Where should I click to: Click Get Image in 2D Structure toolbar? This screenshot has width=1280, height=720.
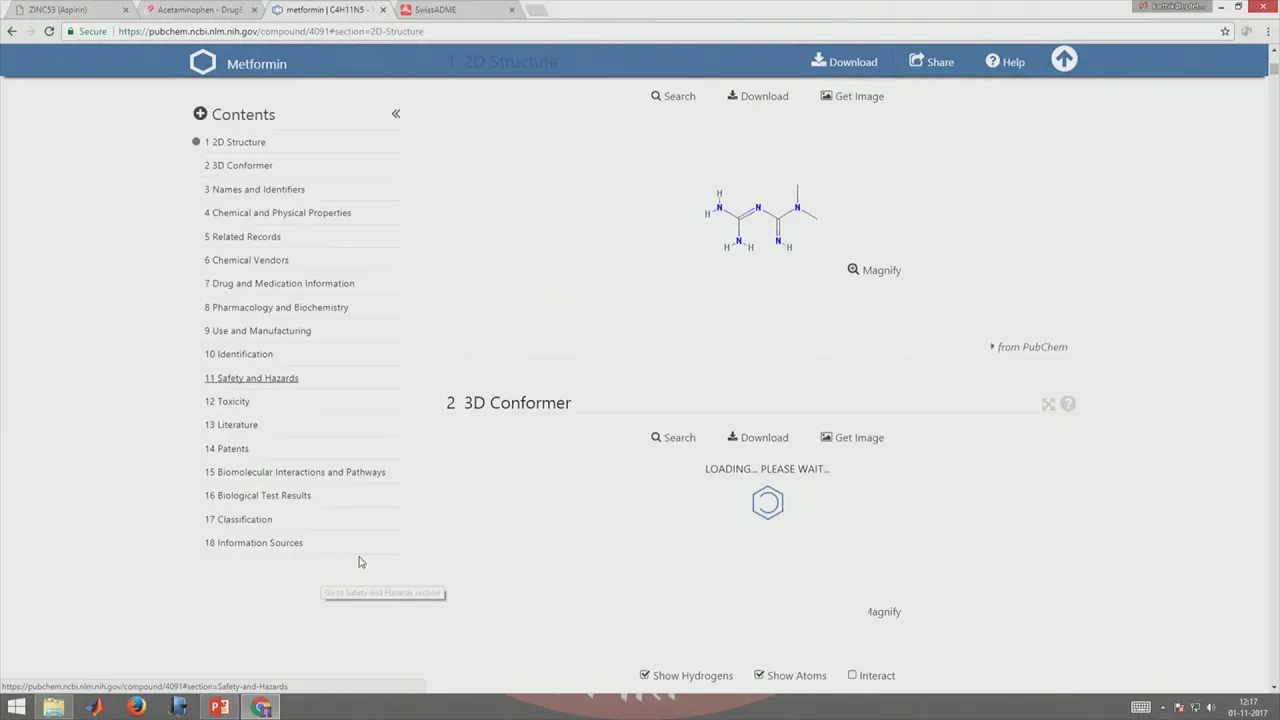point(852,96)
